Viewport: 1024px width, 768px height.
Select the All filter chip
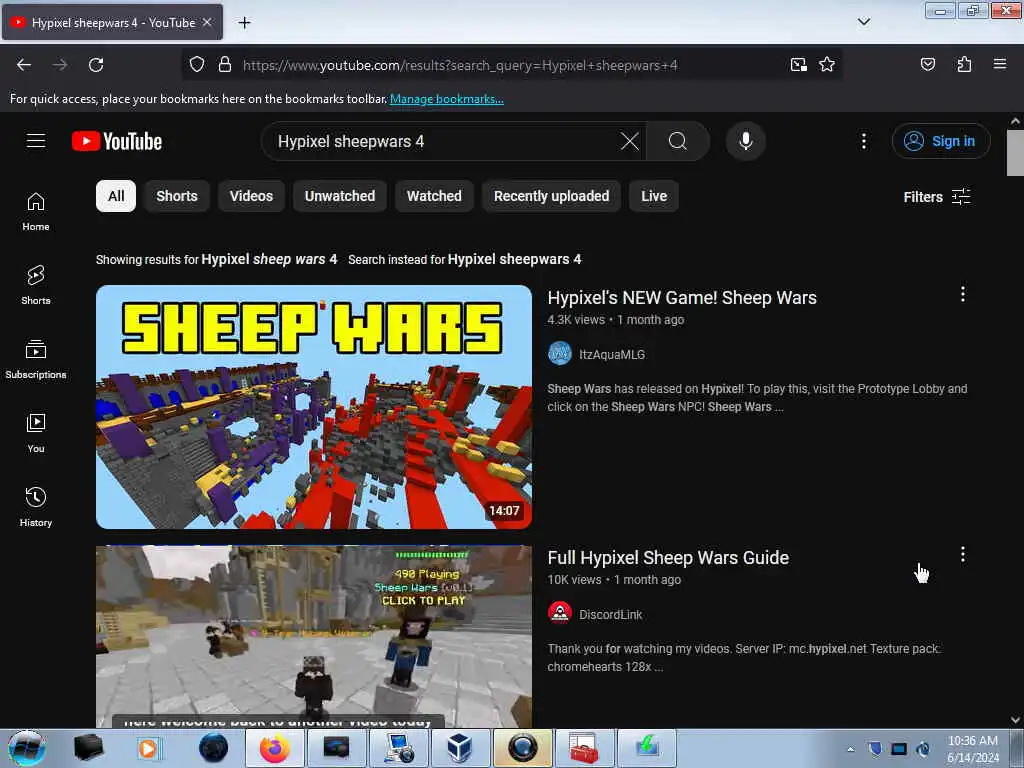click(116, 196)
